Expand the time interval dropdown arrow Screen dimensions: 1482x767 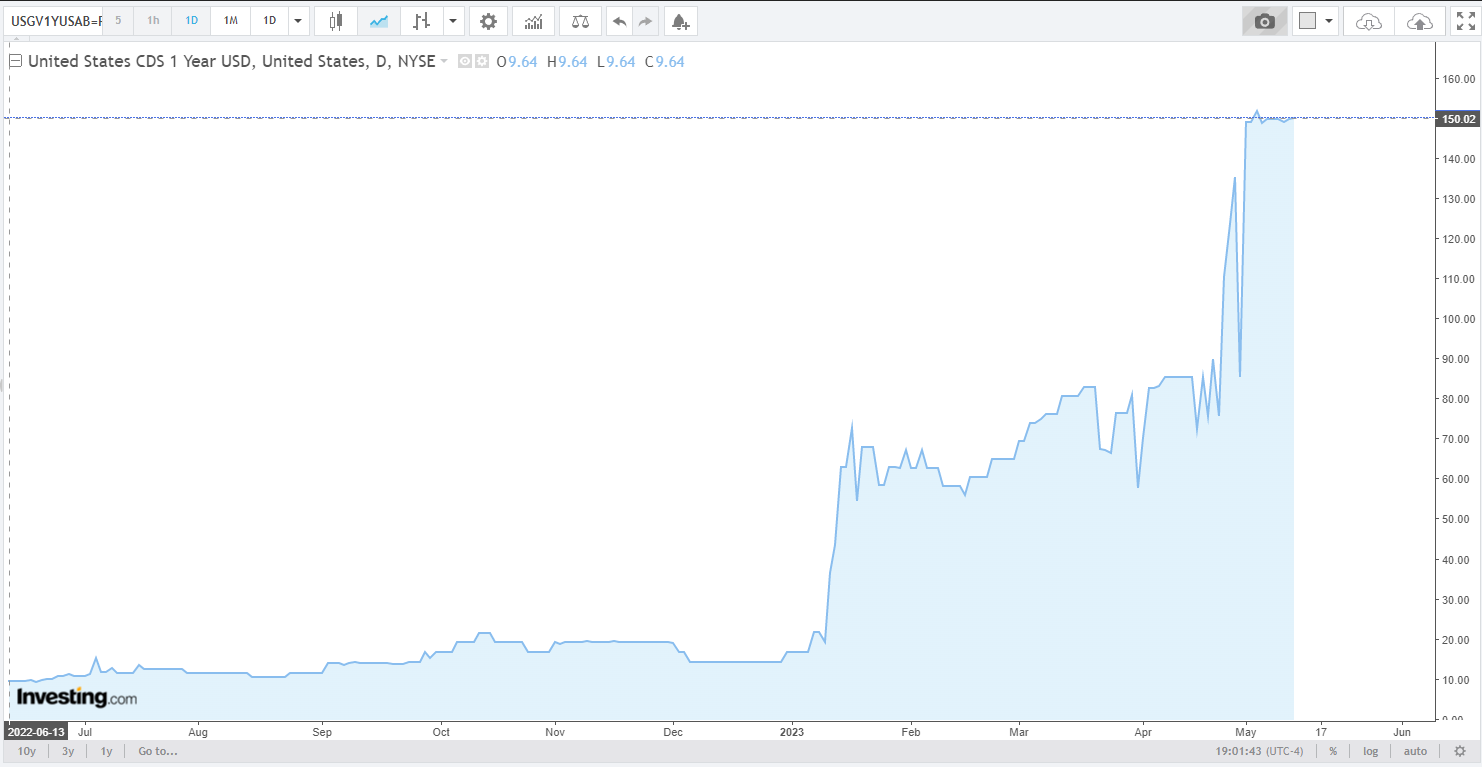click(298, 20)
